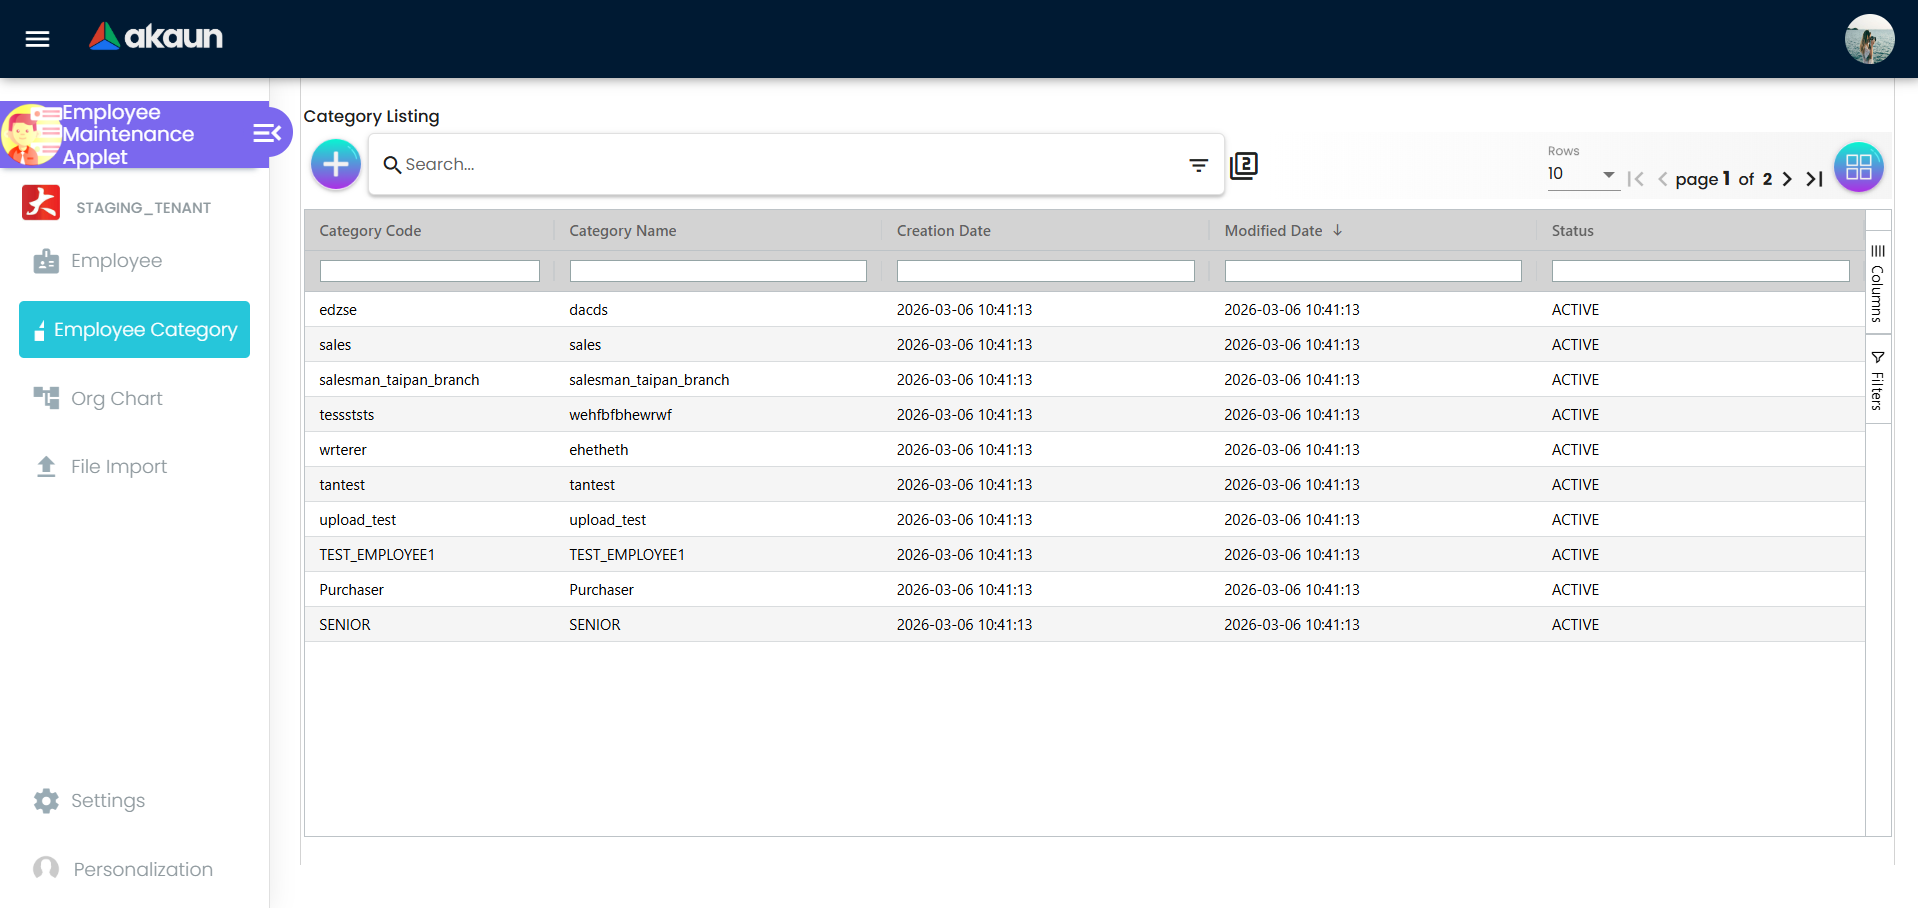This screenshot has width=1918, height=908.
Task: Click the File Import upload icon
Action: coord(46,465)
